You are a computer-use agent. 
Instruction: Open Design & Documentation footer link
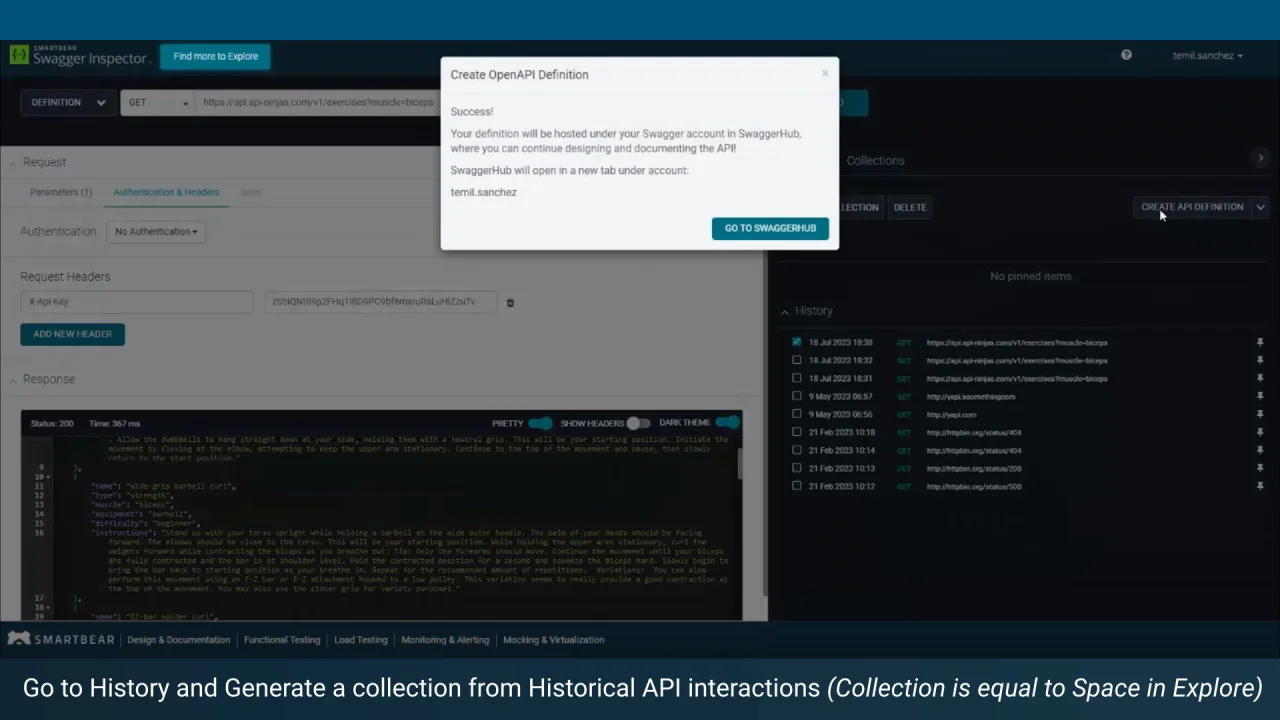(179, 640)
